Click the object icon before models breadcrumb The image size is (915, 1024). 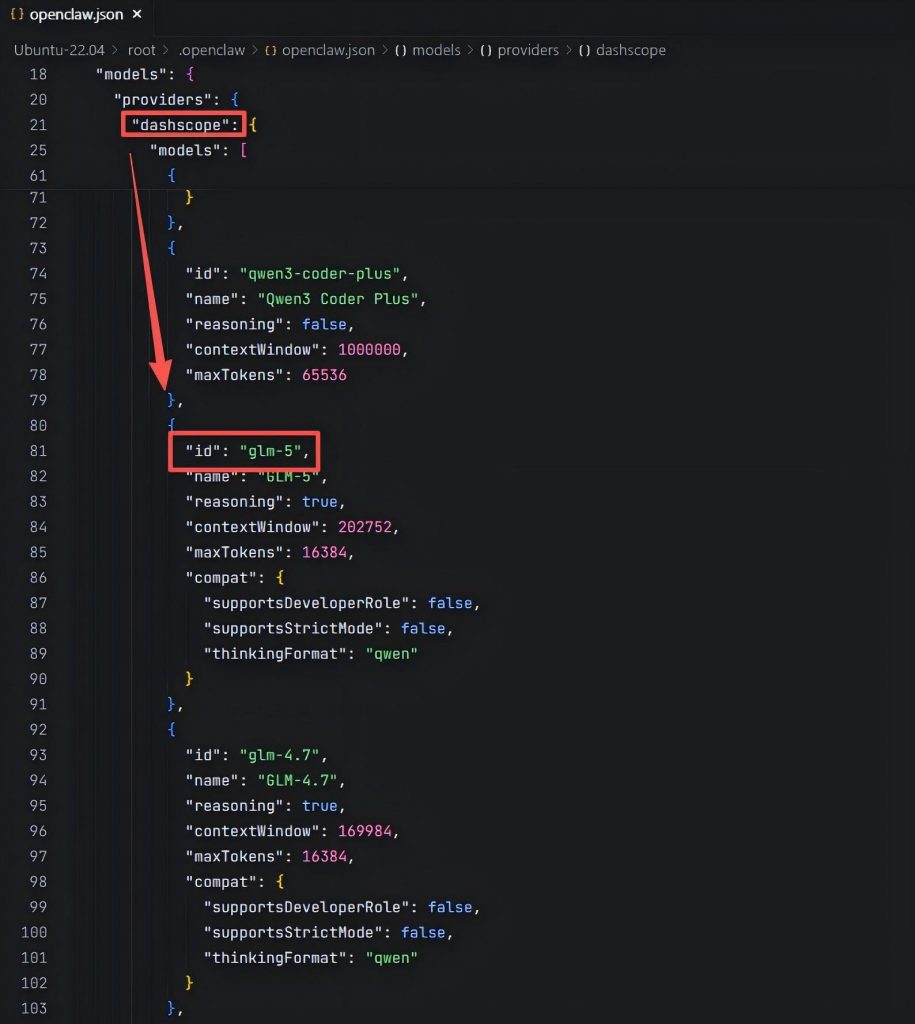(401, 50)
